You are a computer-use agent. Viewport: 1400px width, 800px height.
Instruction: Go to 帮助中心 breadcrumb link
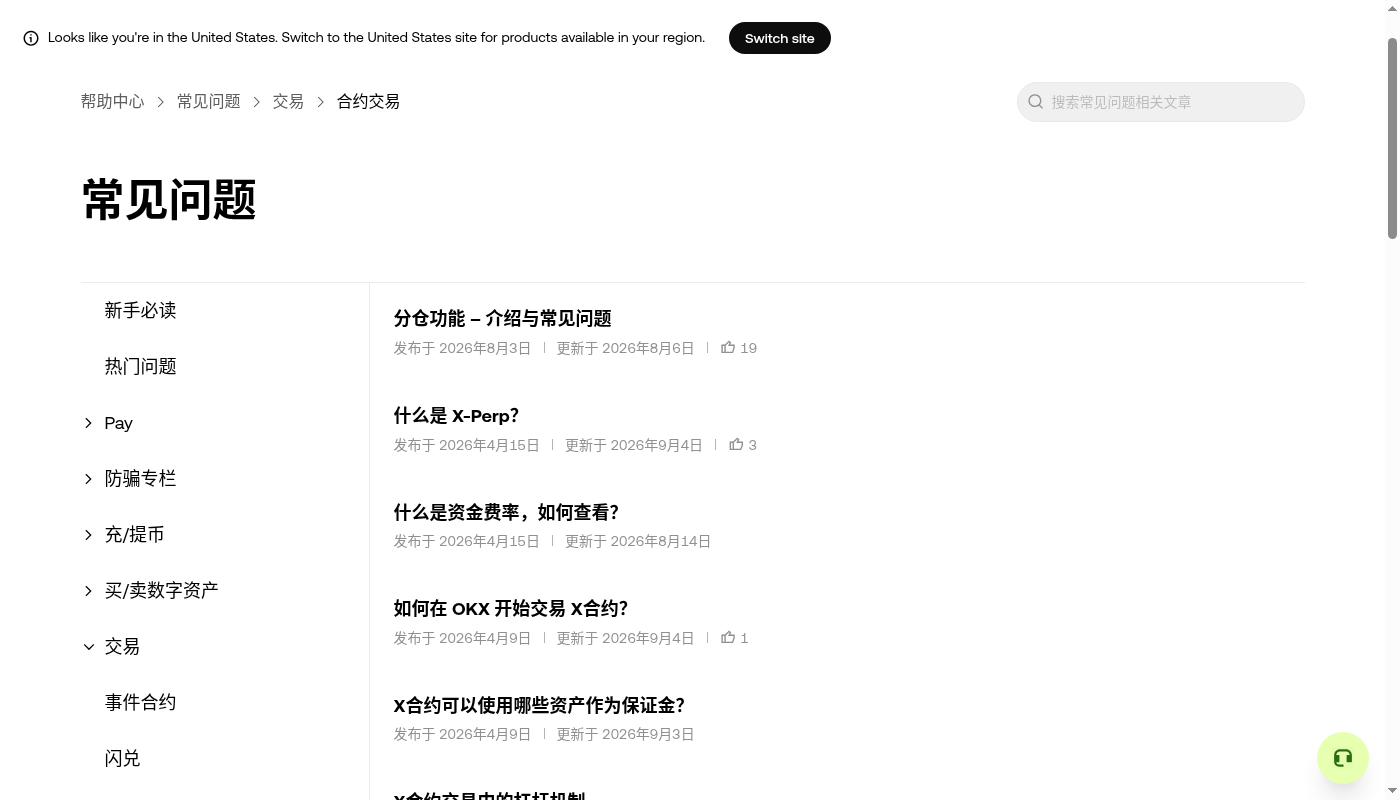pos(112,101)
